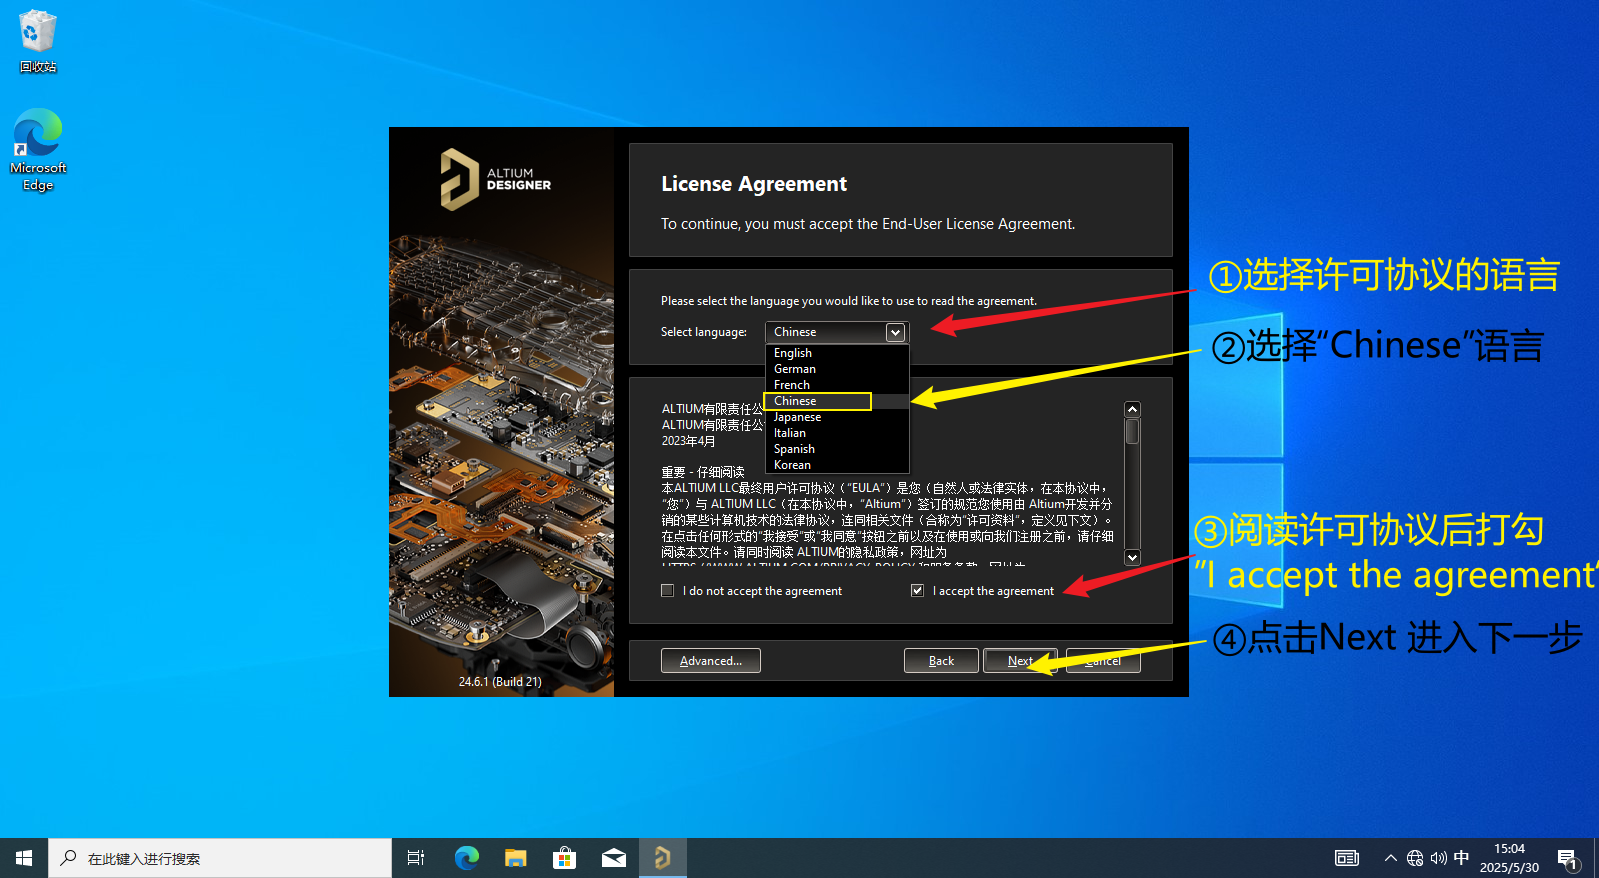Open File Explorer from the taskbar
This screenshot has width=1599, height=878.
pos(515,858)
